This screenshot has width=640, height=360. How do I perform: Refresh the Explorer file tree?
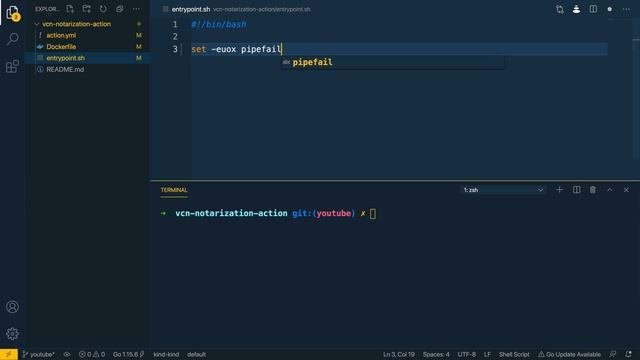(103, 9)
